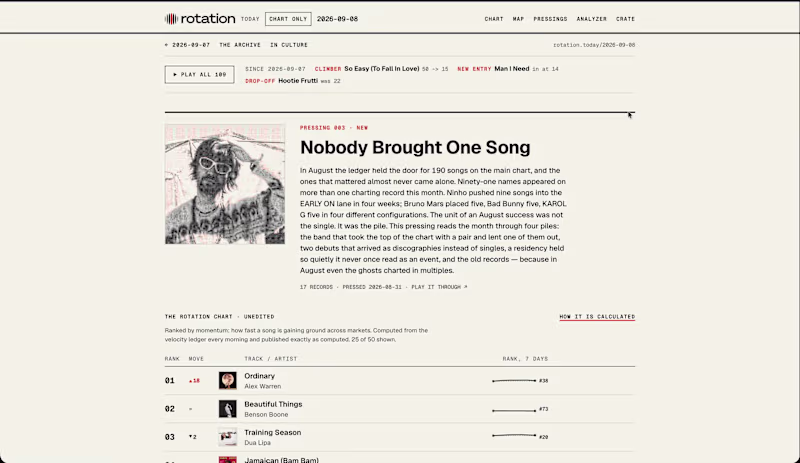Open the IN CULTURE link
The width and height of the screenshot is (800, 463).
click(289, 45)
